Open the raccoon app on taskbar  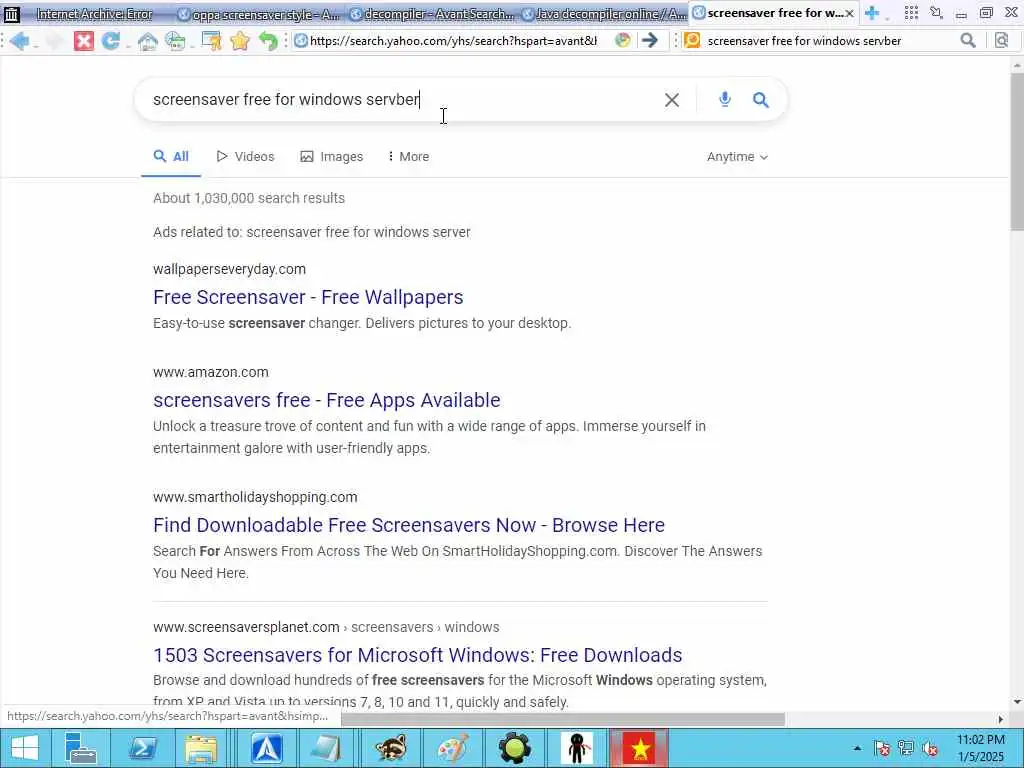pos(391,748)
